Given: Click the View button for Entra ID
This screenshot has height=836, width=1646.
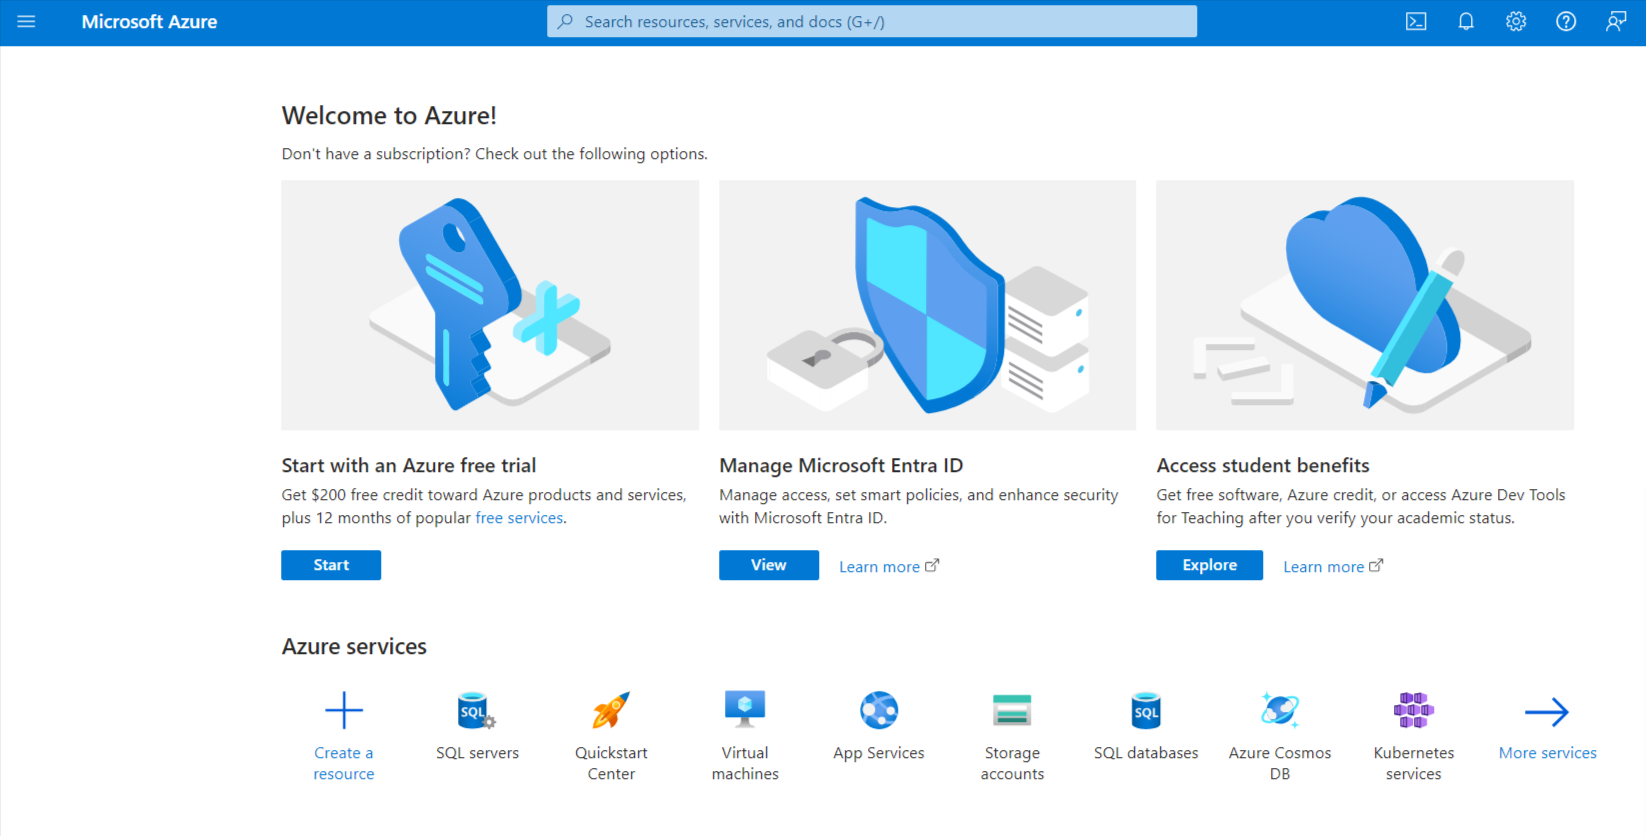Looking at the screenshot, I should [769, 565].
